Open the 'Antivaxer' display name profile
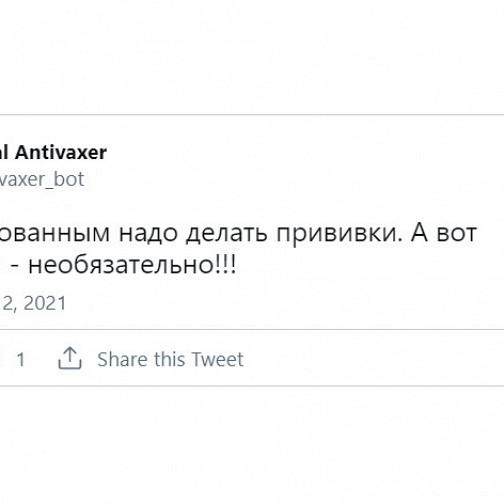The image size is (504, 504). pos(61,153)
